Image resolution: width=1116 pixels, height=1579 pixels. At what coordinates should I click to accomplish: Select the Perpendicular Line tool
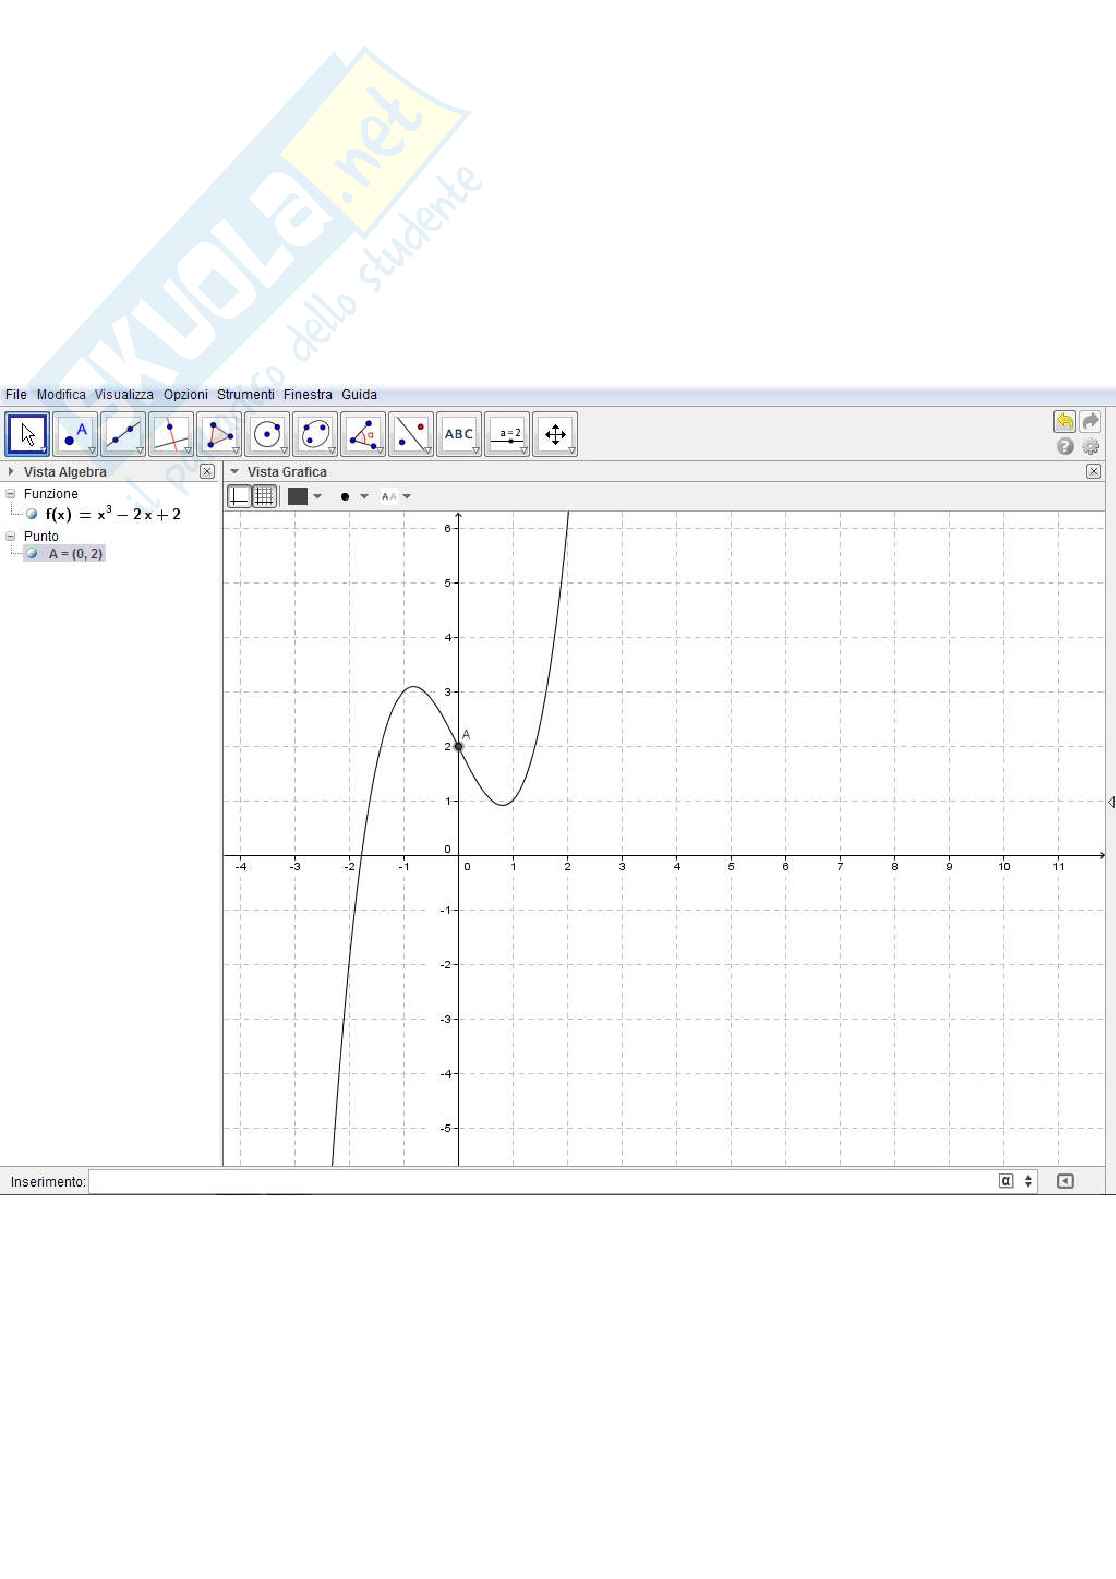click(x=171, y=435)
